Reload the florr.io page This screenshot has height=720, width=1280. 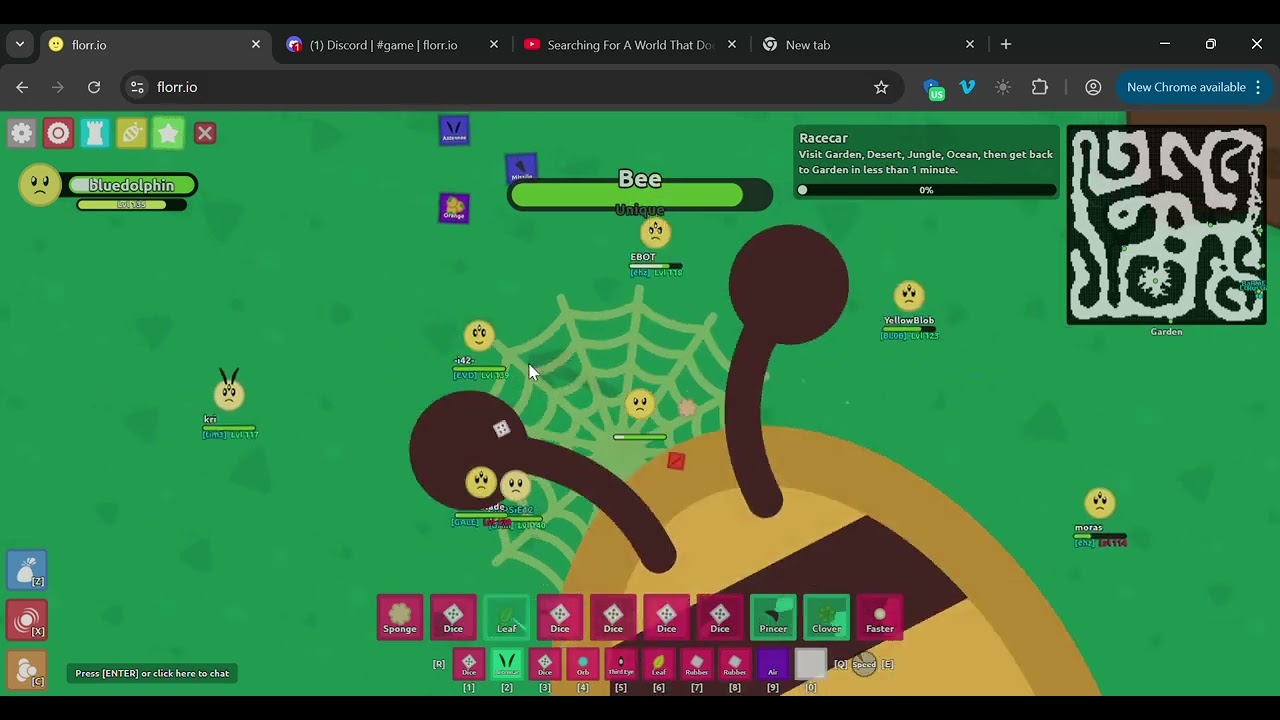(94, 87)
